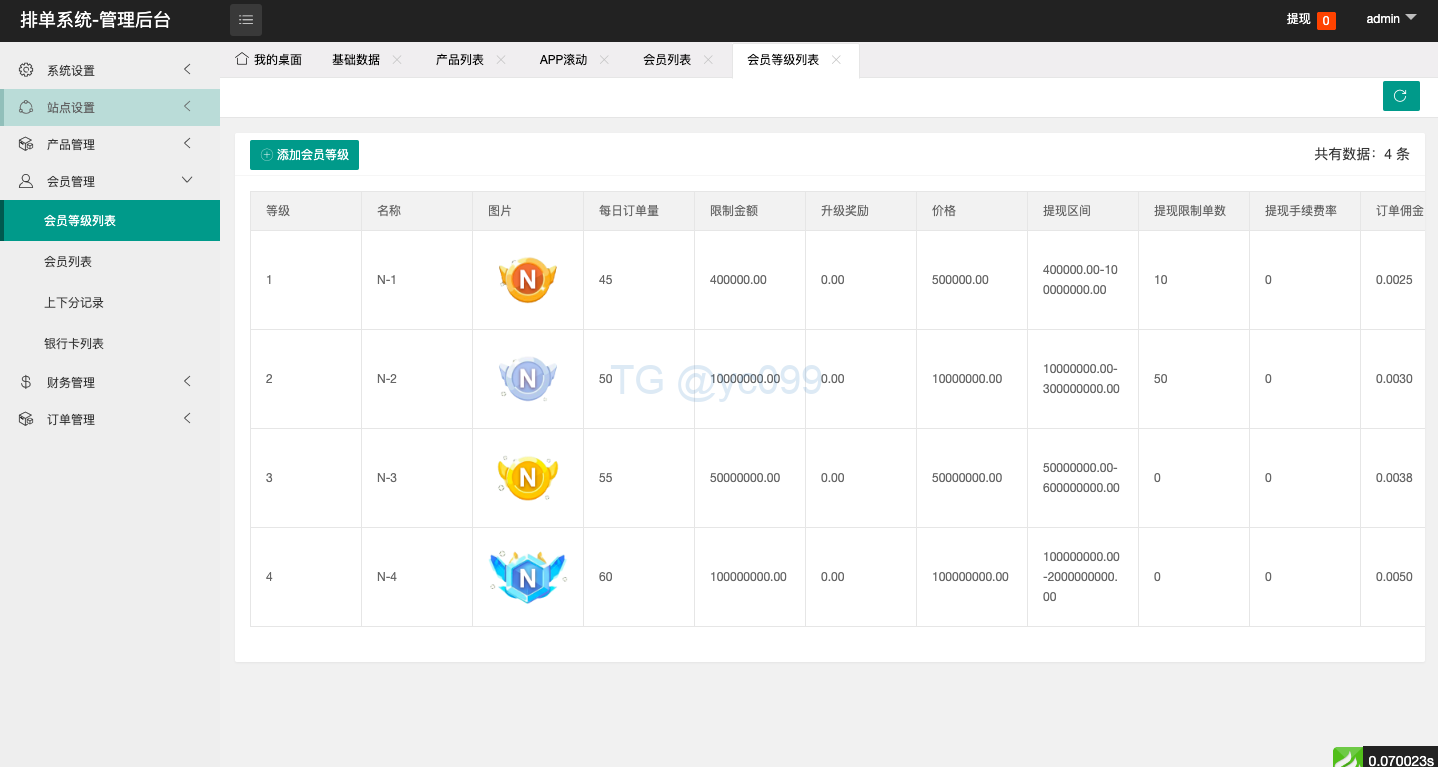Click the sidebar collapse hamburger icon
The width and height of the screenshot is (1438, 767).
point(246,20)
